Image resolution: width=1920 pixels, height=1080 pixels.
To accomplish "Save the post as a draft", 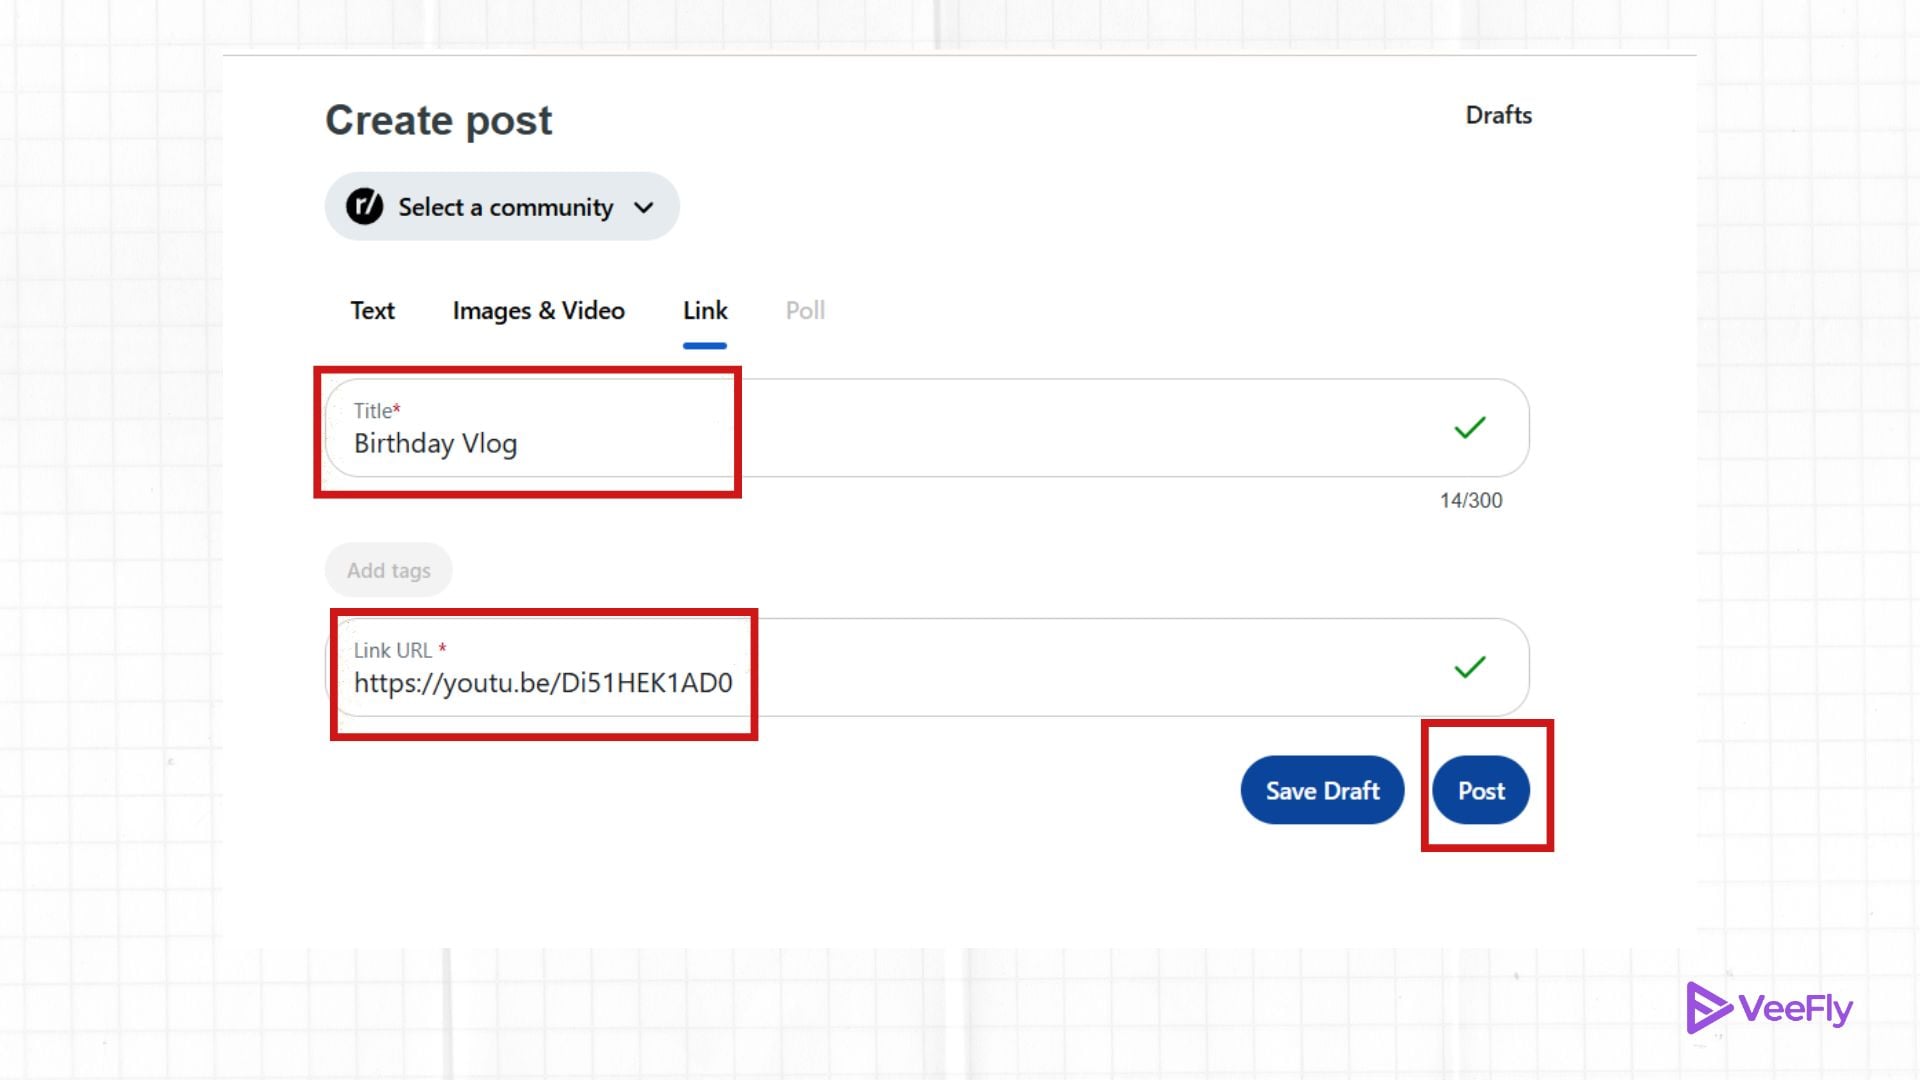I will (1322, 790).
